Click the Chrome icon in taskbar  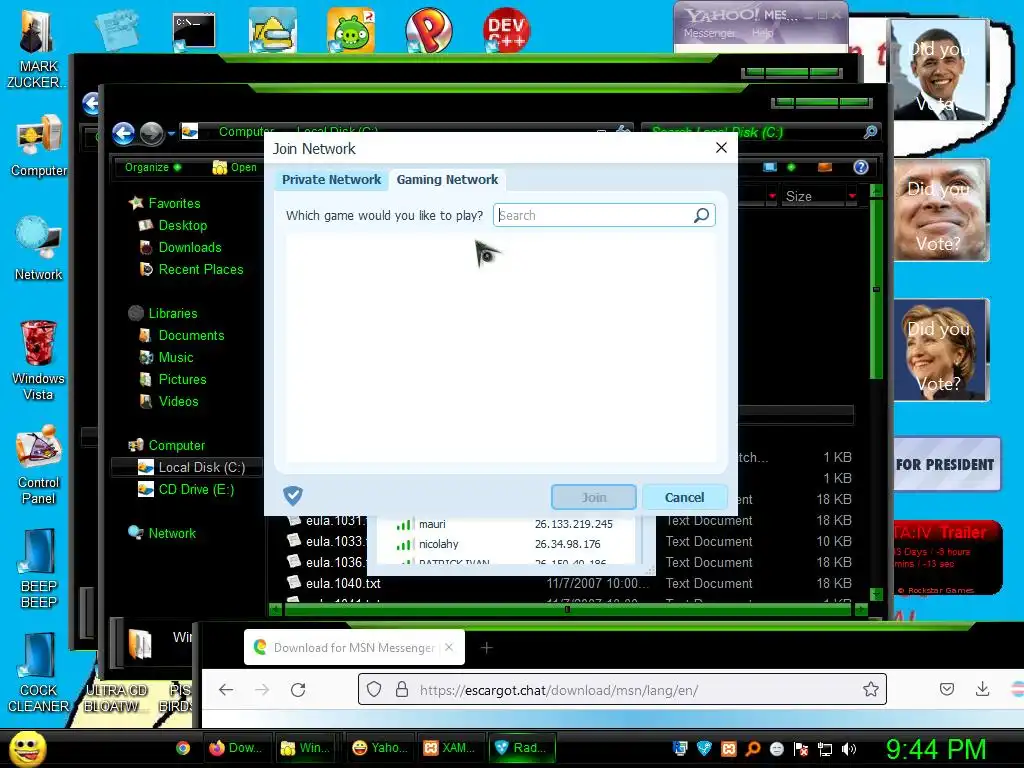[x=183, y=748]
